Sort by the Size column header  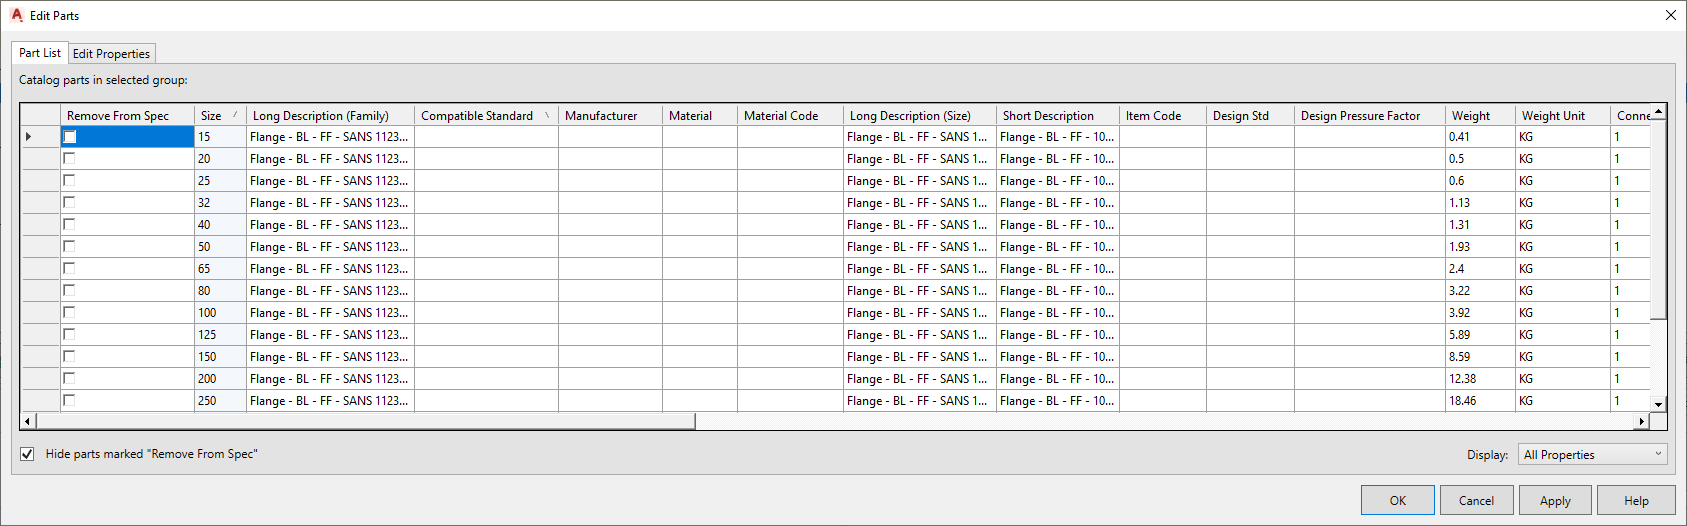click(x=220, y=115)
